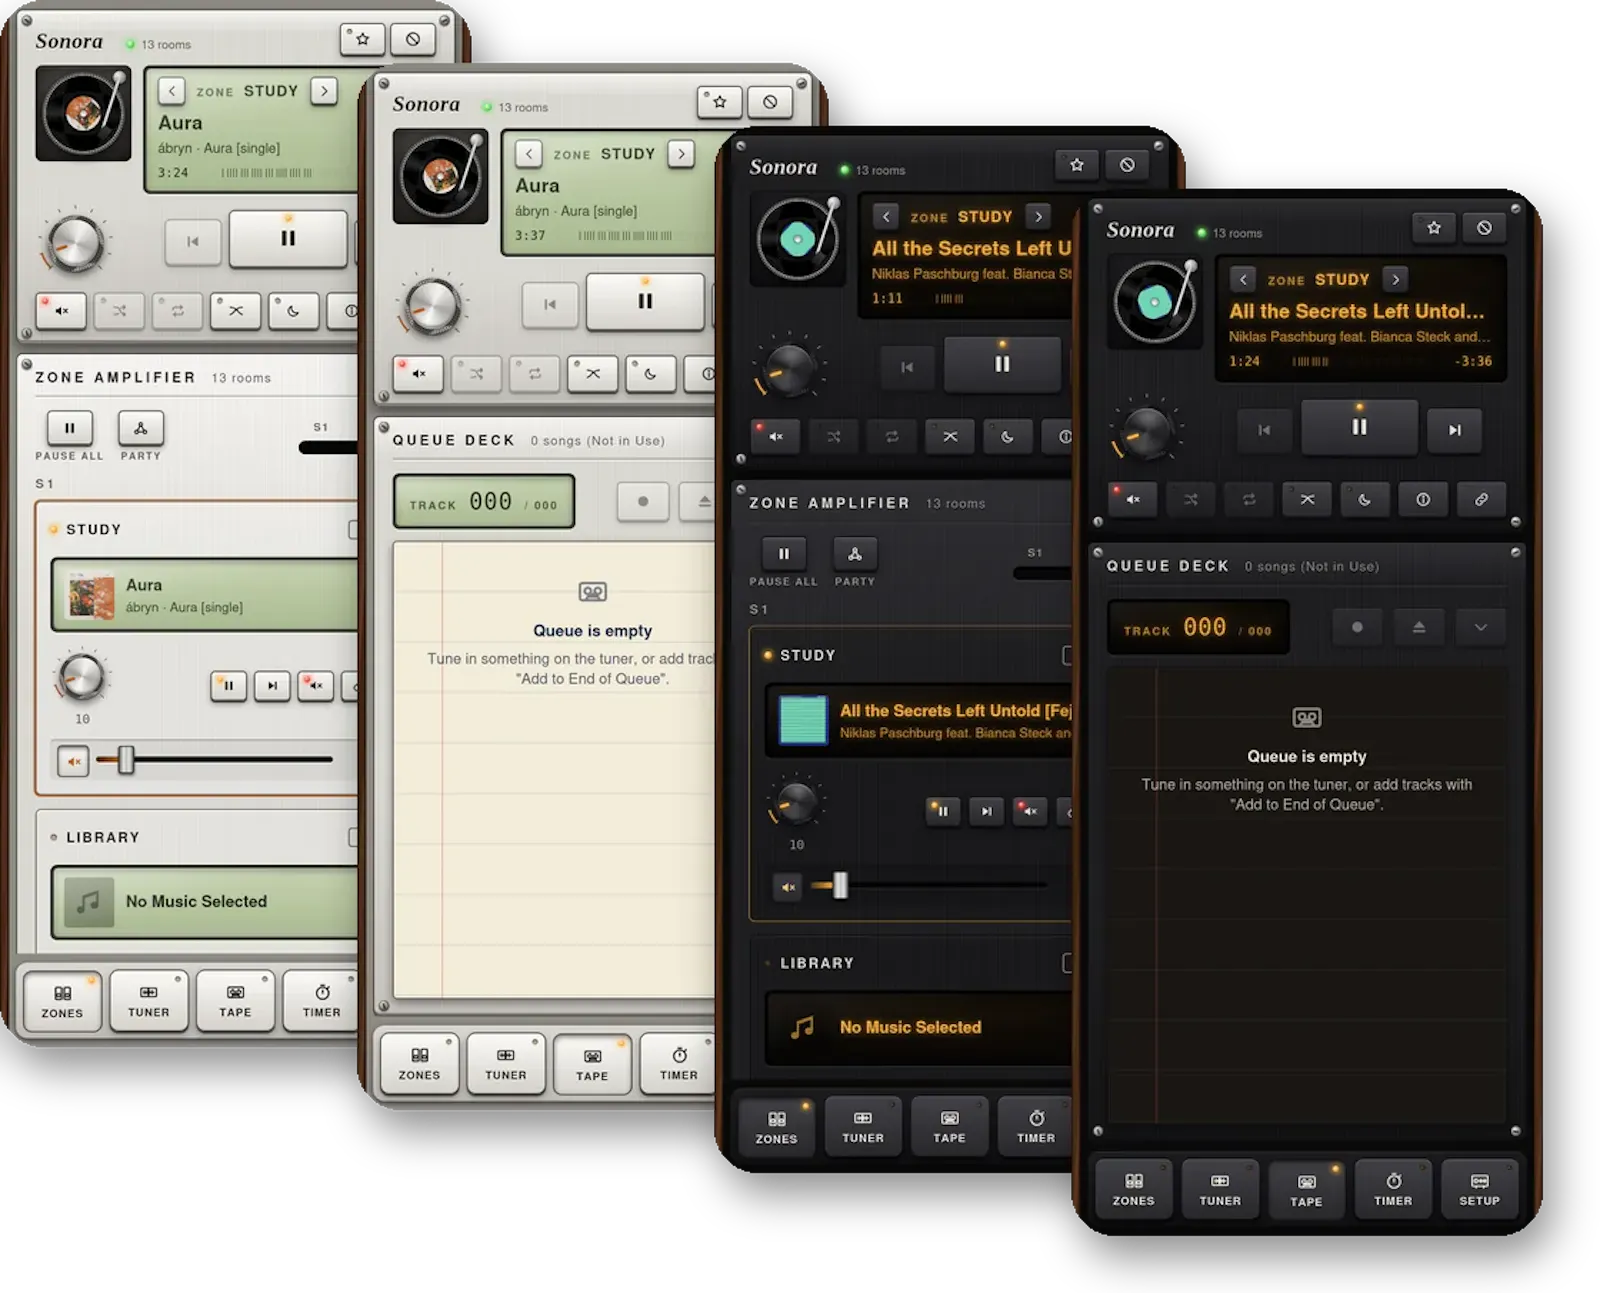Image resolution: width=1600 pixels, height=1293 pixels.
Task: Open the TIMER tab in front dark window
Action: tap(1392, 1188)
